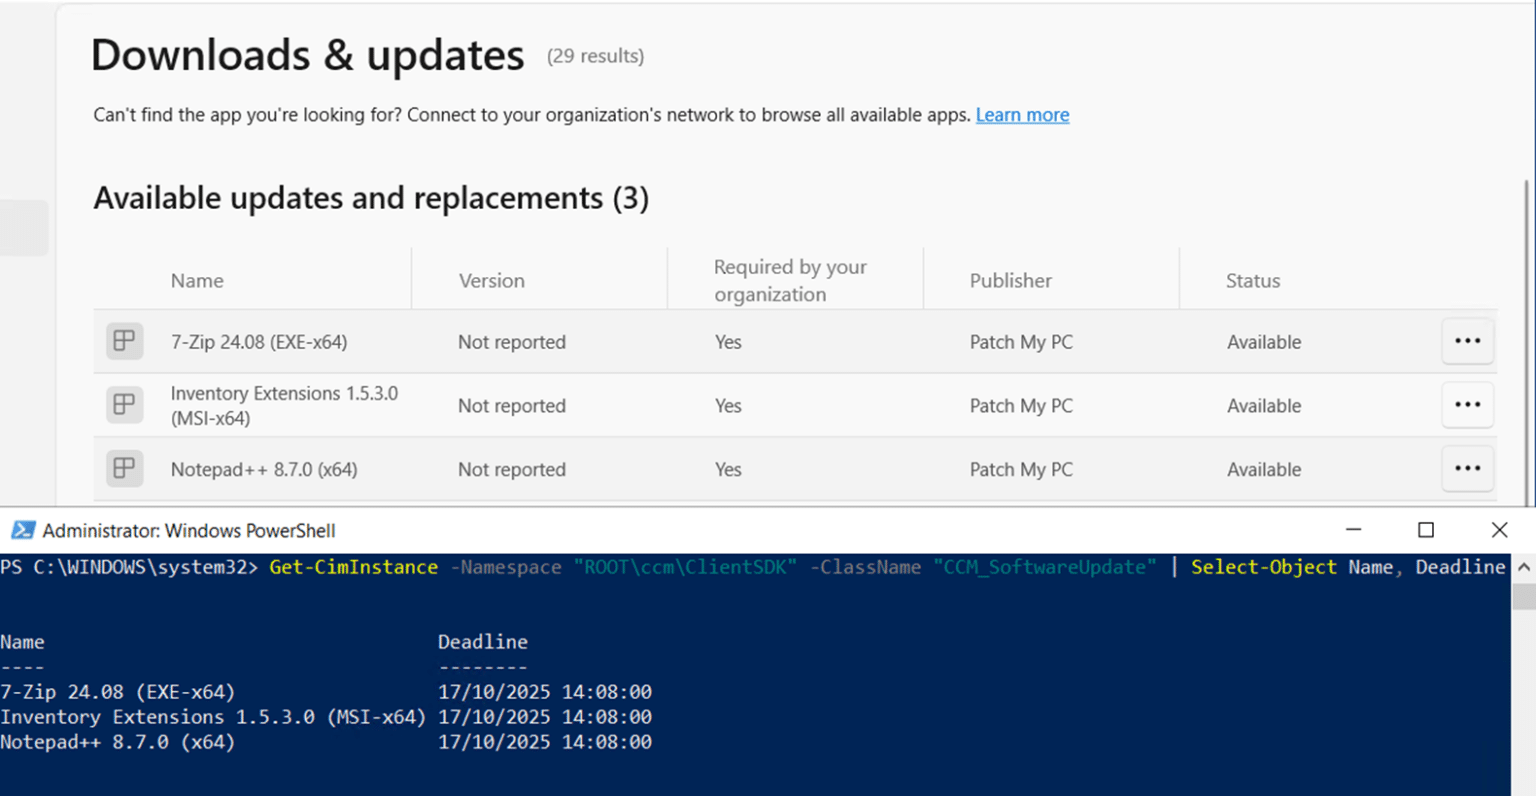Click the PowerShell window title icon
The height and width of the screenshot is (796, 1536).
pos(22,530)
